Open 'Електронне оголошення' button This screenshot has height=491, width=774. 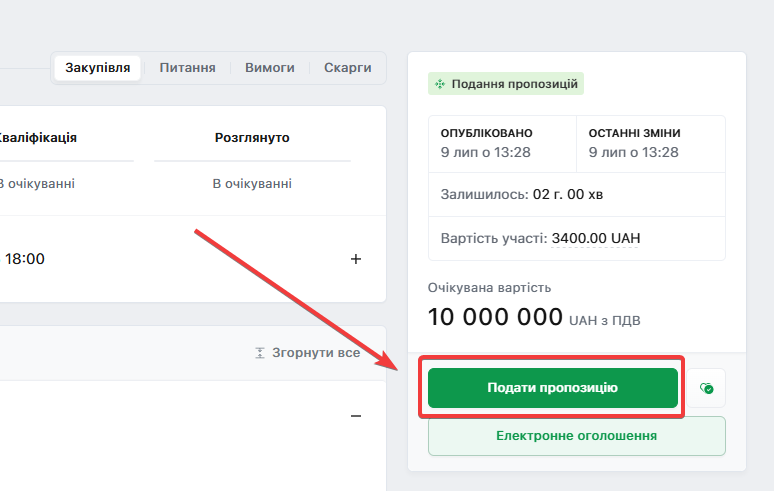point(576,436)
